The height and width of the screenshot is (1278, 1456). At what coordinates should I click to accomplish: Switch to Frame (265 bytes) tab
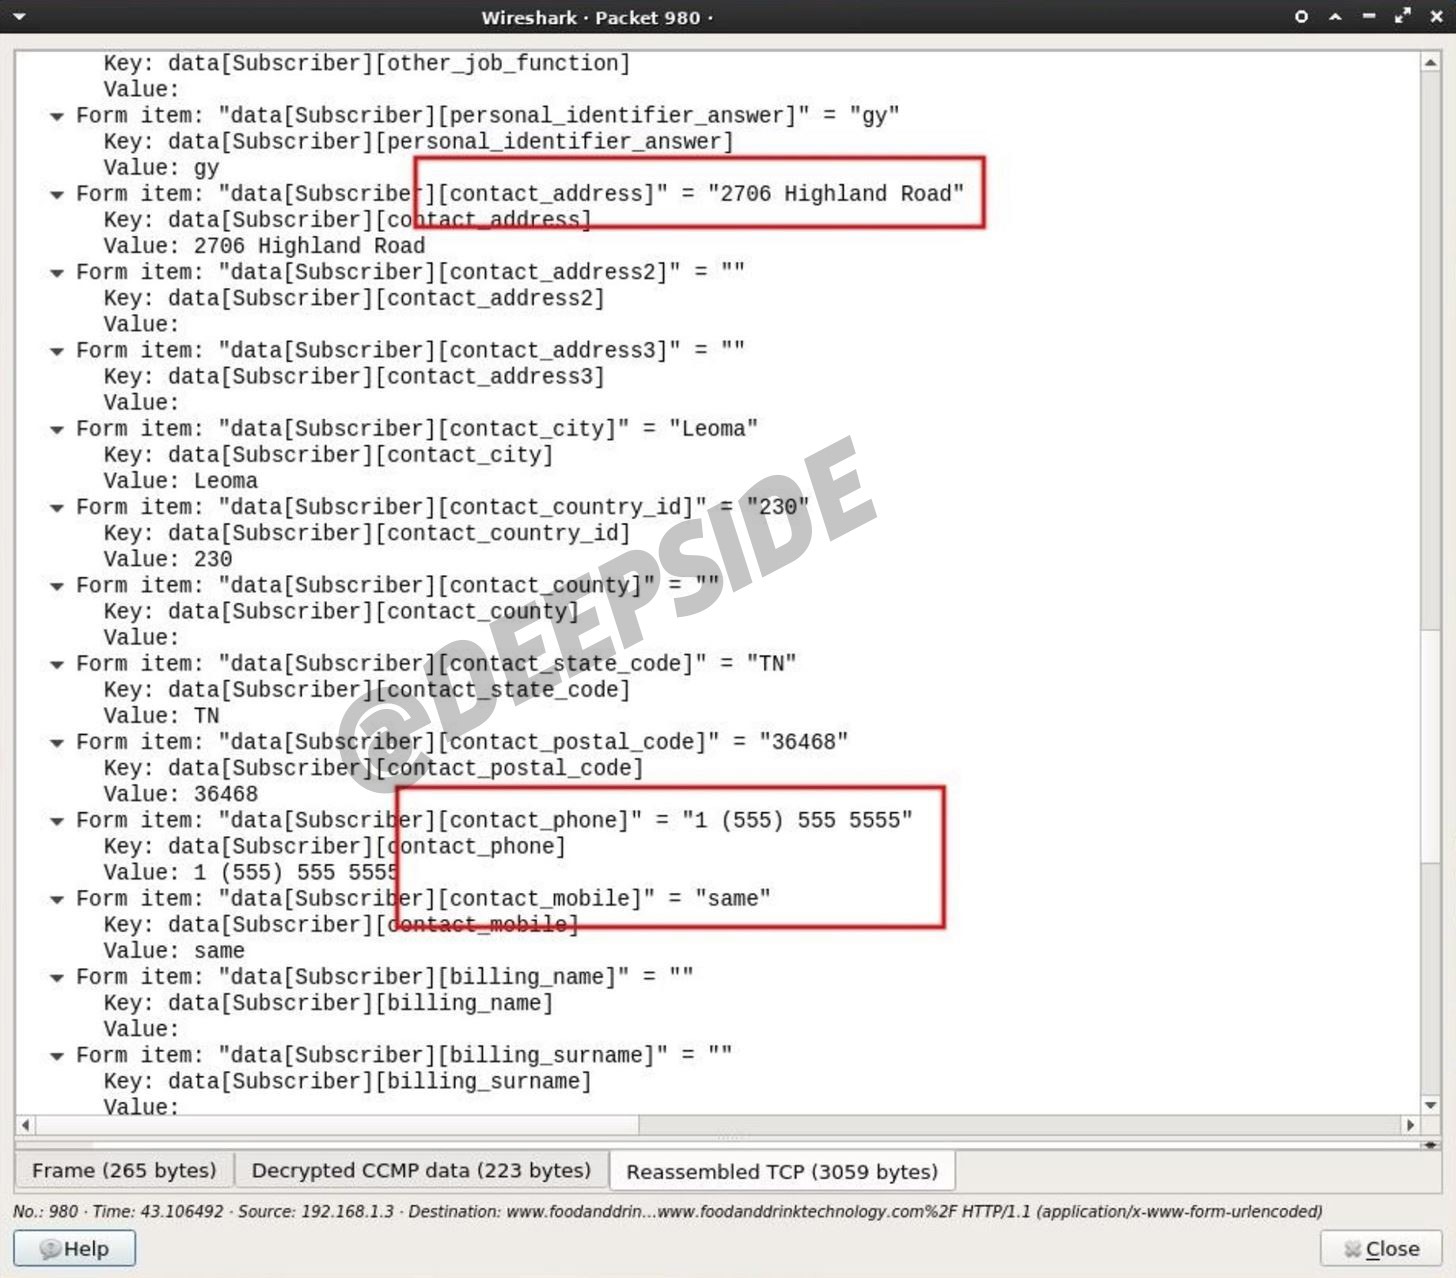coord(124,1170)
